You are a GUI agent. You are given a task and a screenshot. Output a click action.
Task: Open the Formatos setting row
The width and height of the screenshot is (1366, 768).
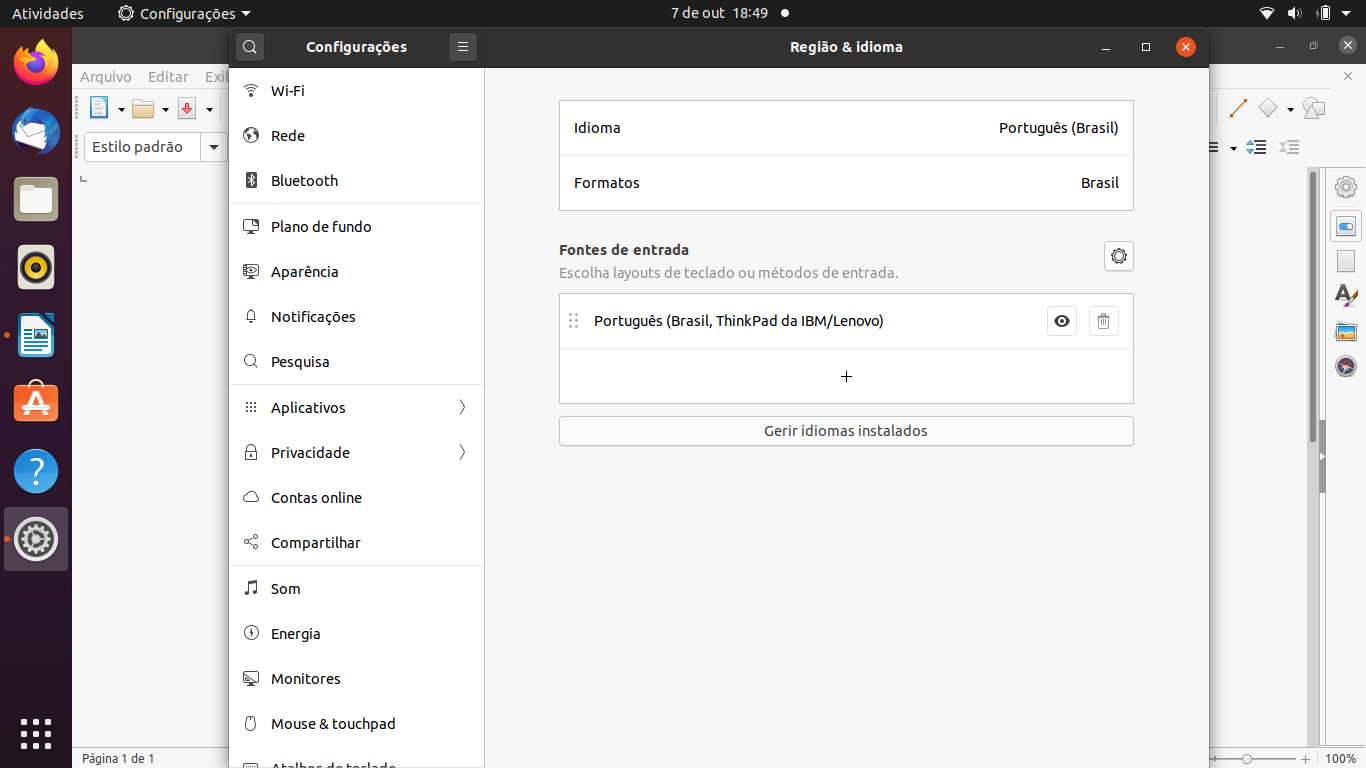(x=846, y=183)
